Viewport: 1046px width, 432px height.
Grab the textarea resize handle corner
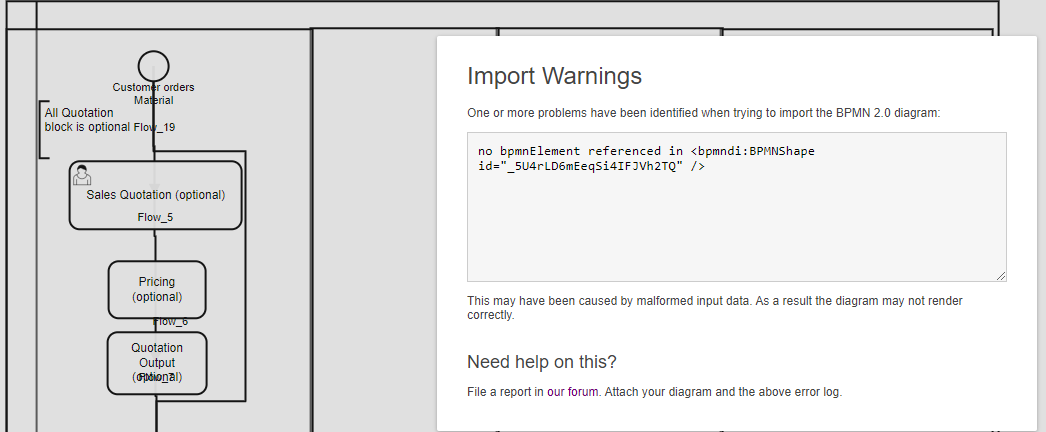point(1001,276)
